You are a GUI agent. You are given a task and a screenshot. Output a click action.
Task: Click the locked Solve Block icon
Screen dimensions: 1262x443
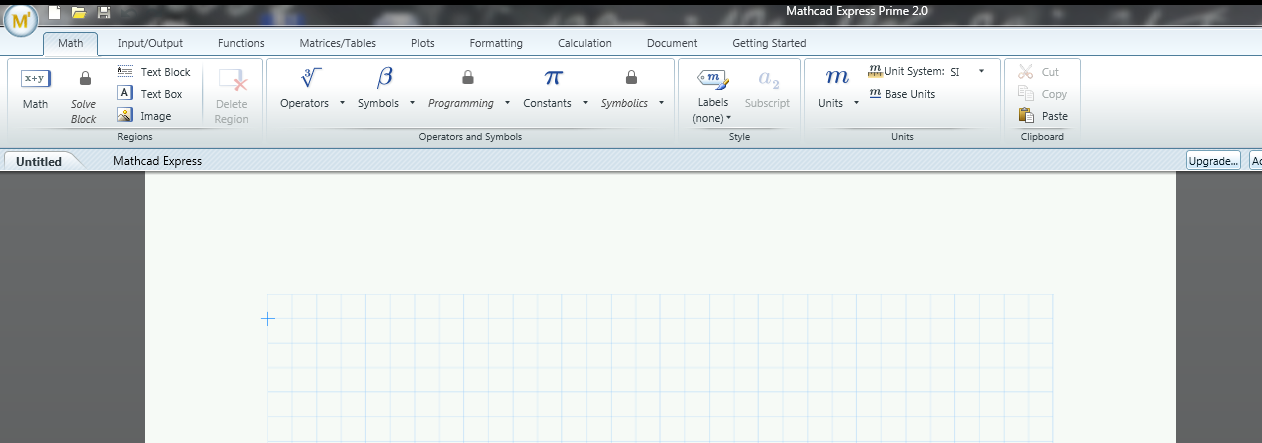pyautogui.click(x=84, y=78)
